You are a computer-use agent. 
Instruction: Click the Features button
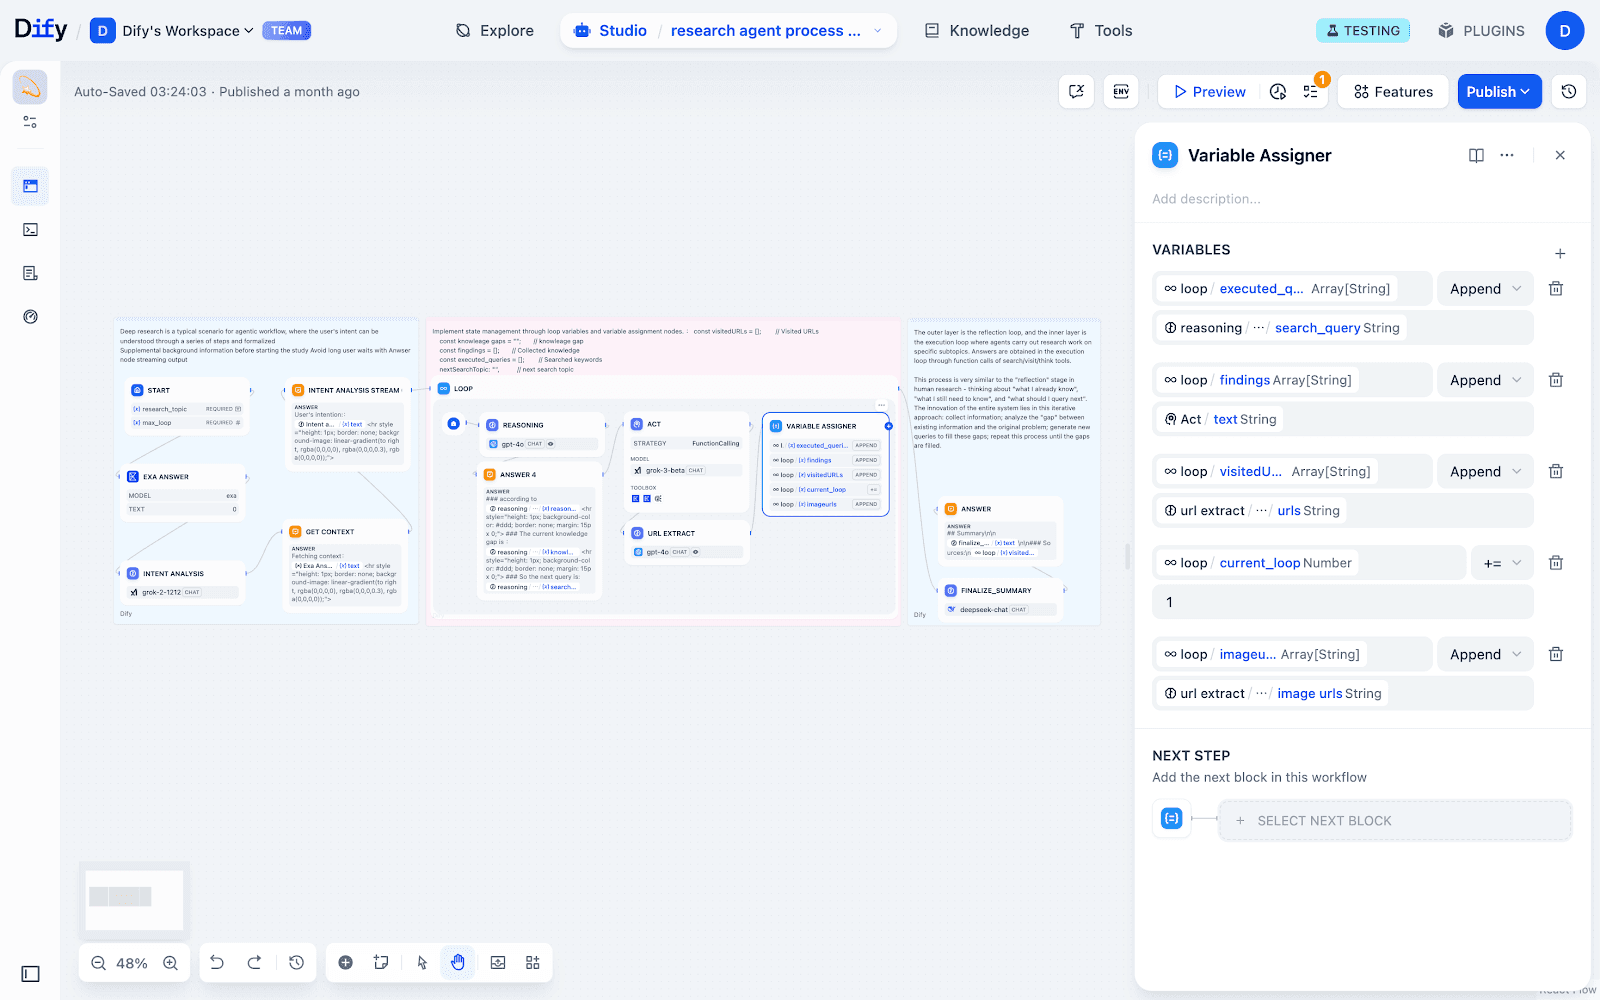pyautogui.click(x=1393, y=92)
